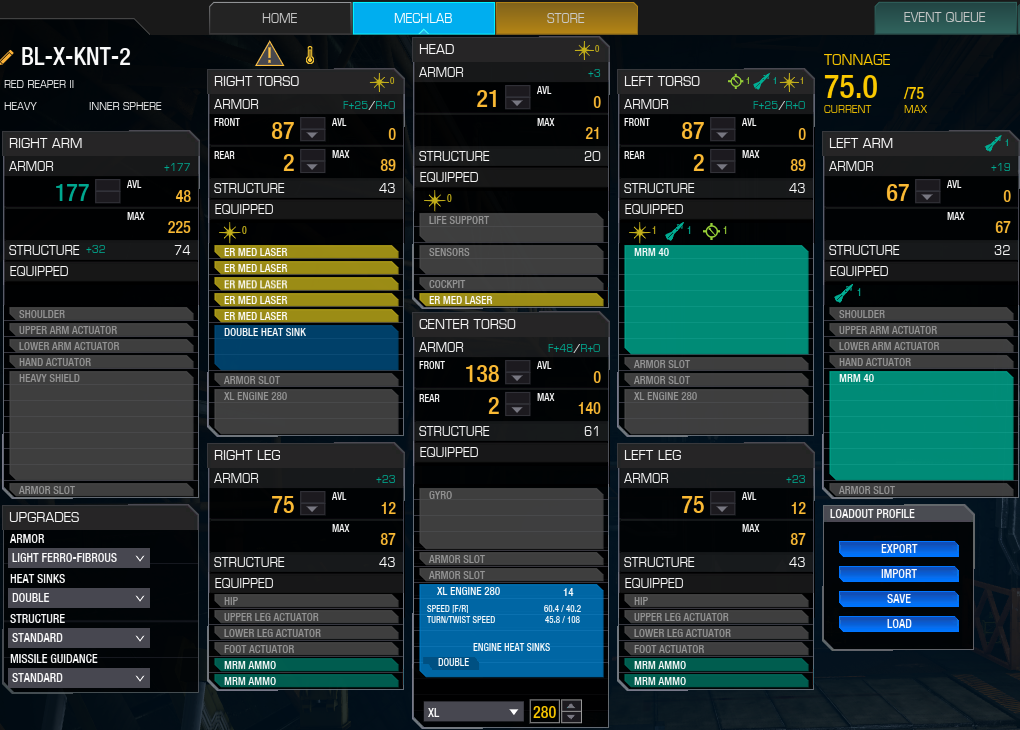
Task: Open Light Ferro-Fibrous armor upgrade dropdown
Action: 79,558
